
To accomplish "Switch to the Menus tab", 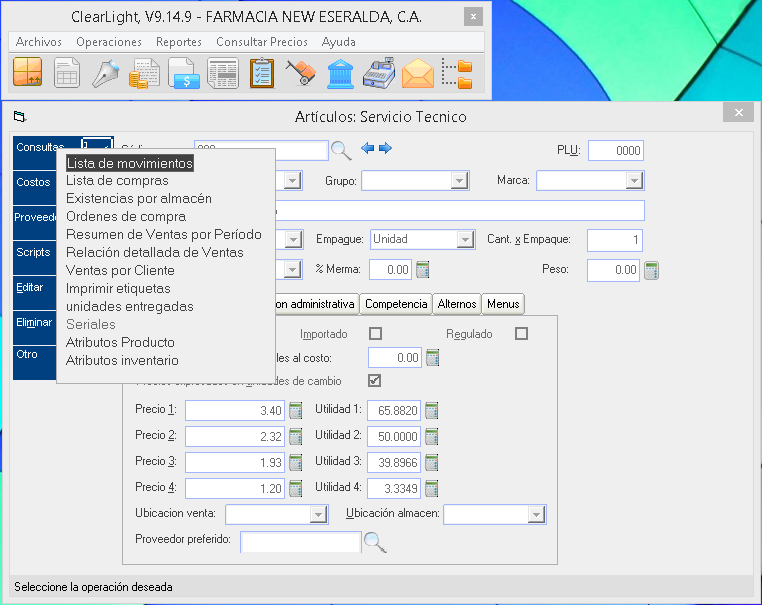I will pos(503,304).
